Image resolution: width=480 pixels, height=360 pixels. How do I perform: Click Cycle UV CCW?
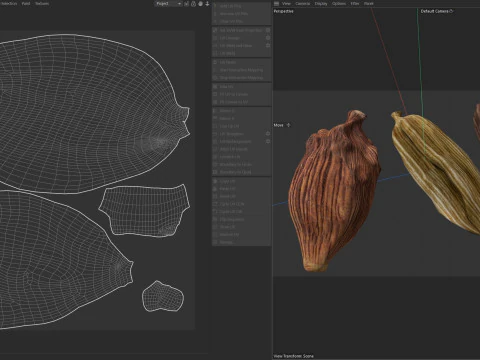point(241,204)
